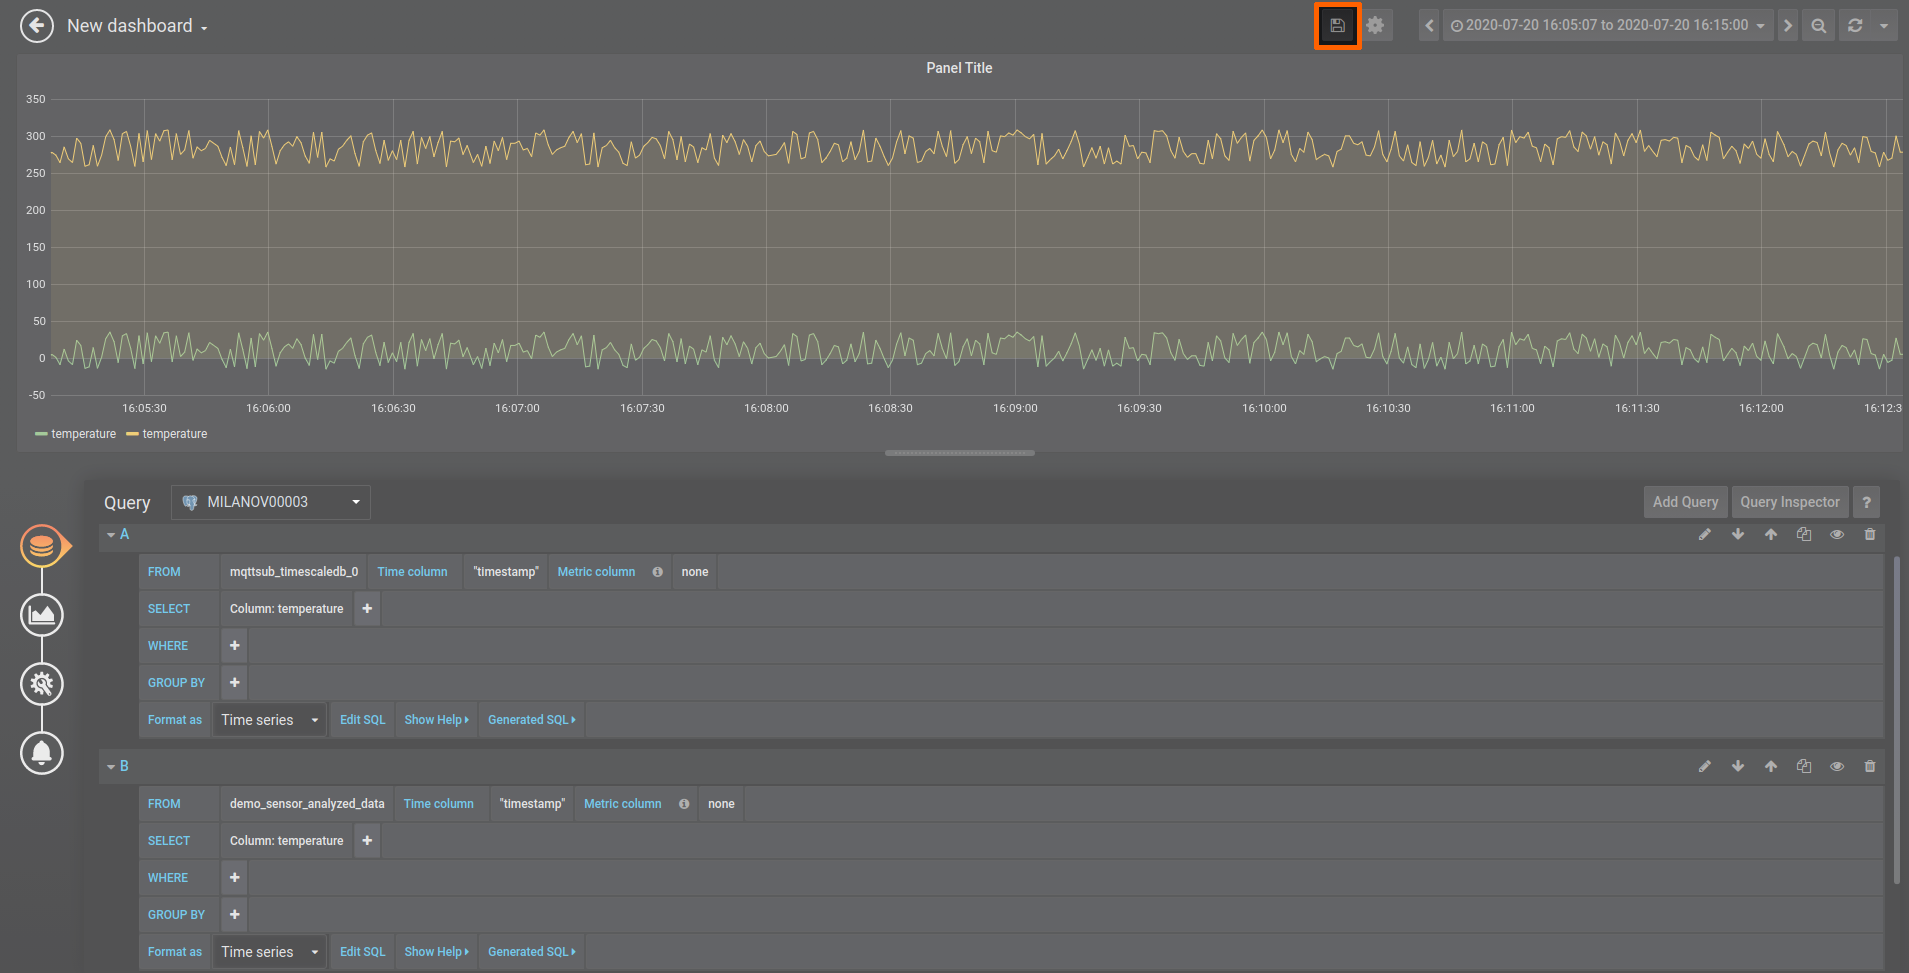This screenshot has height=973, width=1909.
Task: Collapse query A row
Action: pyautogui.click(x=111, y=535)
